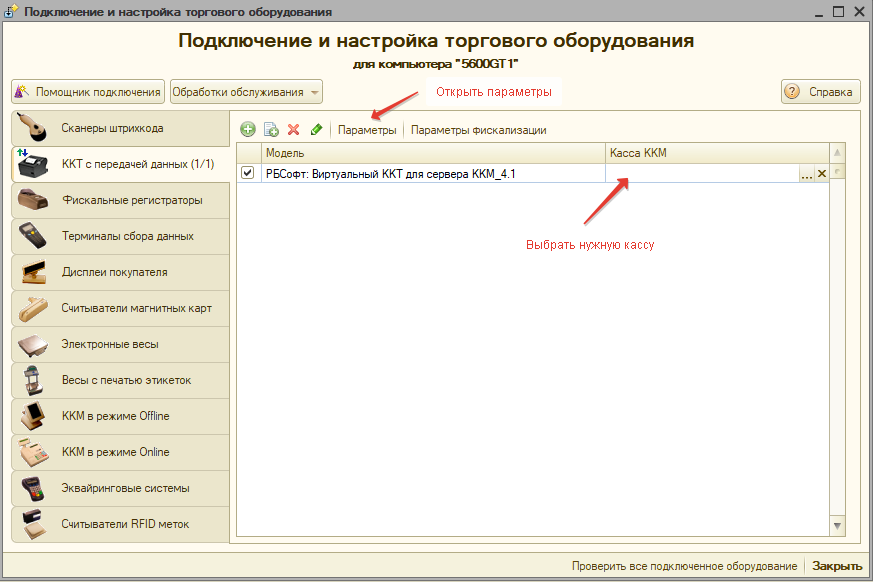Screen dimensions: 873x582
Task: Click the KKM Online cash register icon
Action: [33, 452]
